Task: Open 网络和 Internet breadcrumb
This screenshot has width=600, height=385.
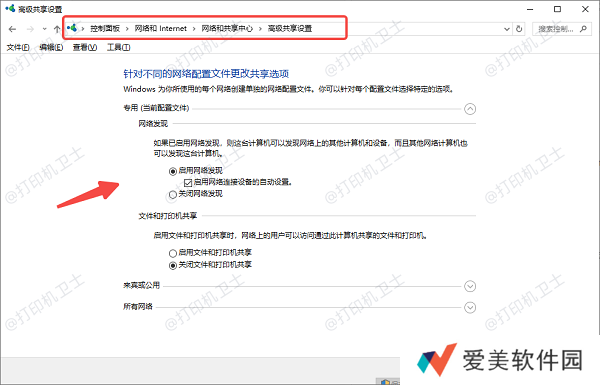Action: (x=161, y=28)
